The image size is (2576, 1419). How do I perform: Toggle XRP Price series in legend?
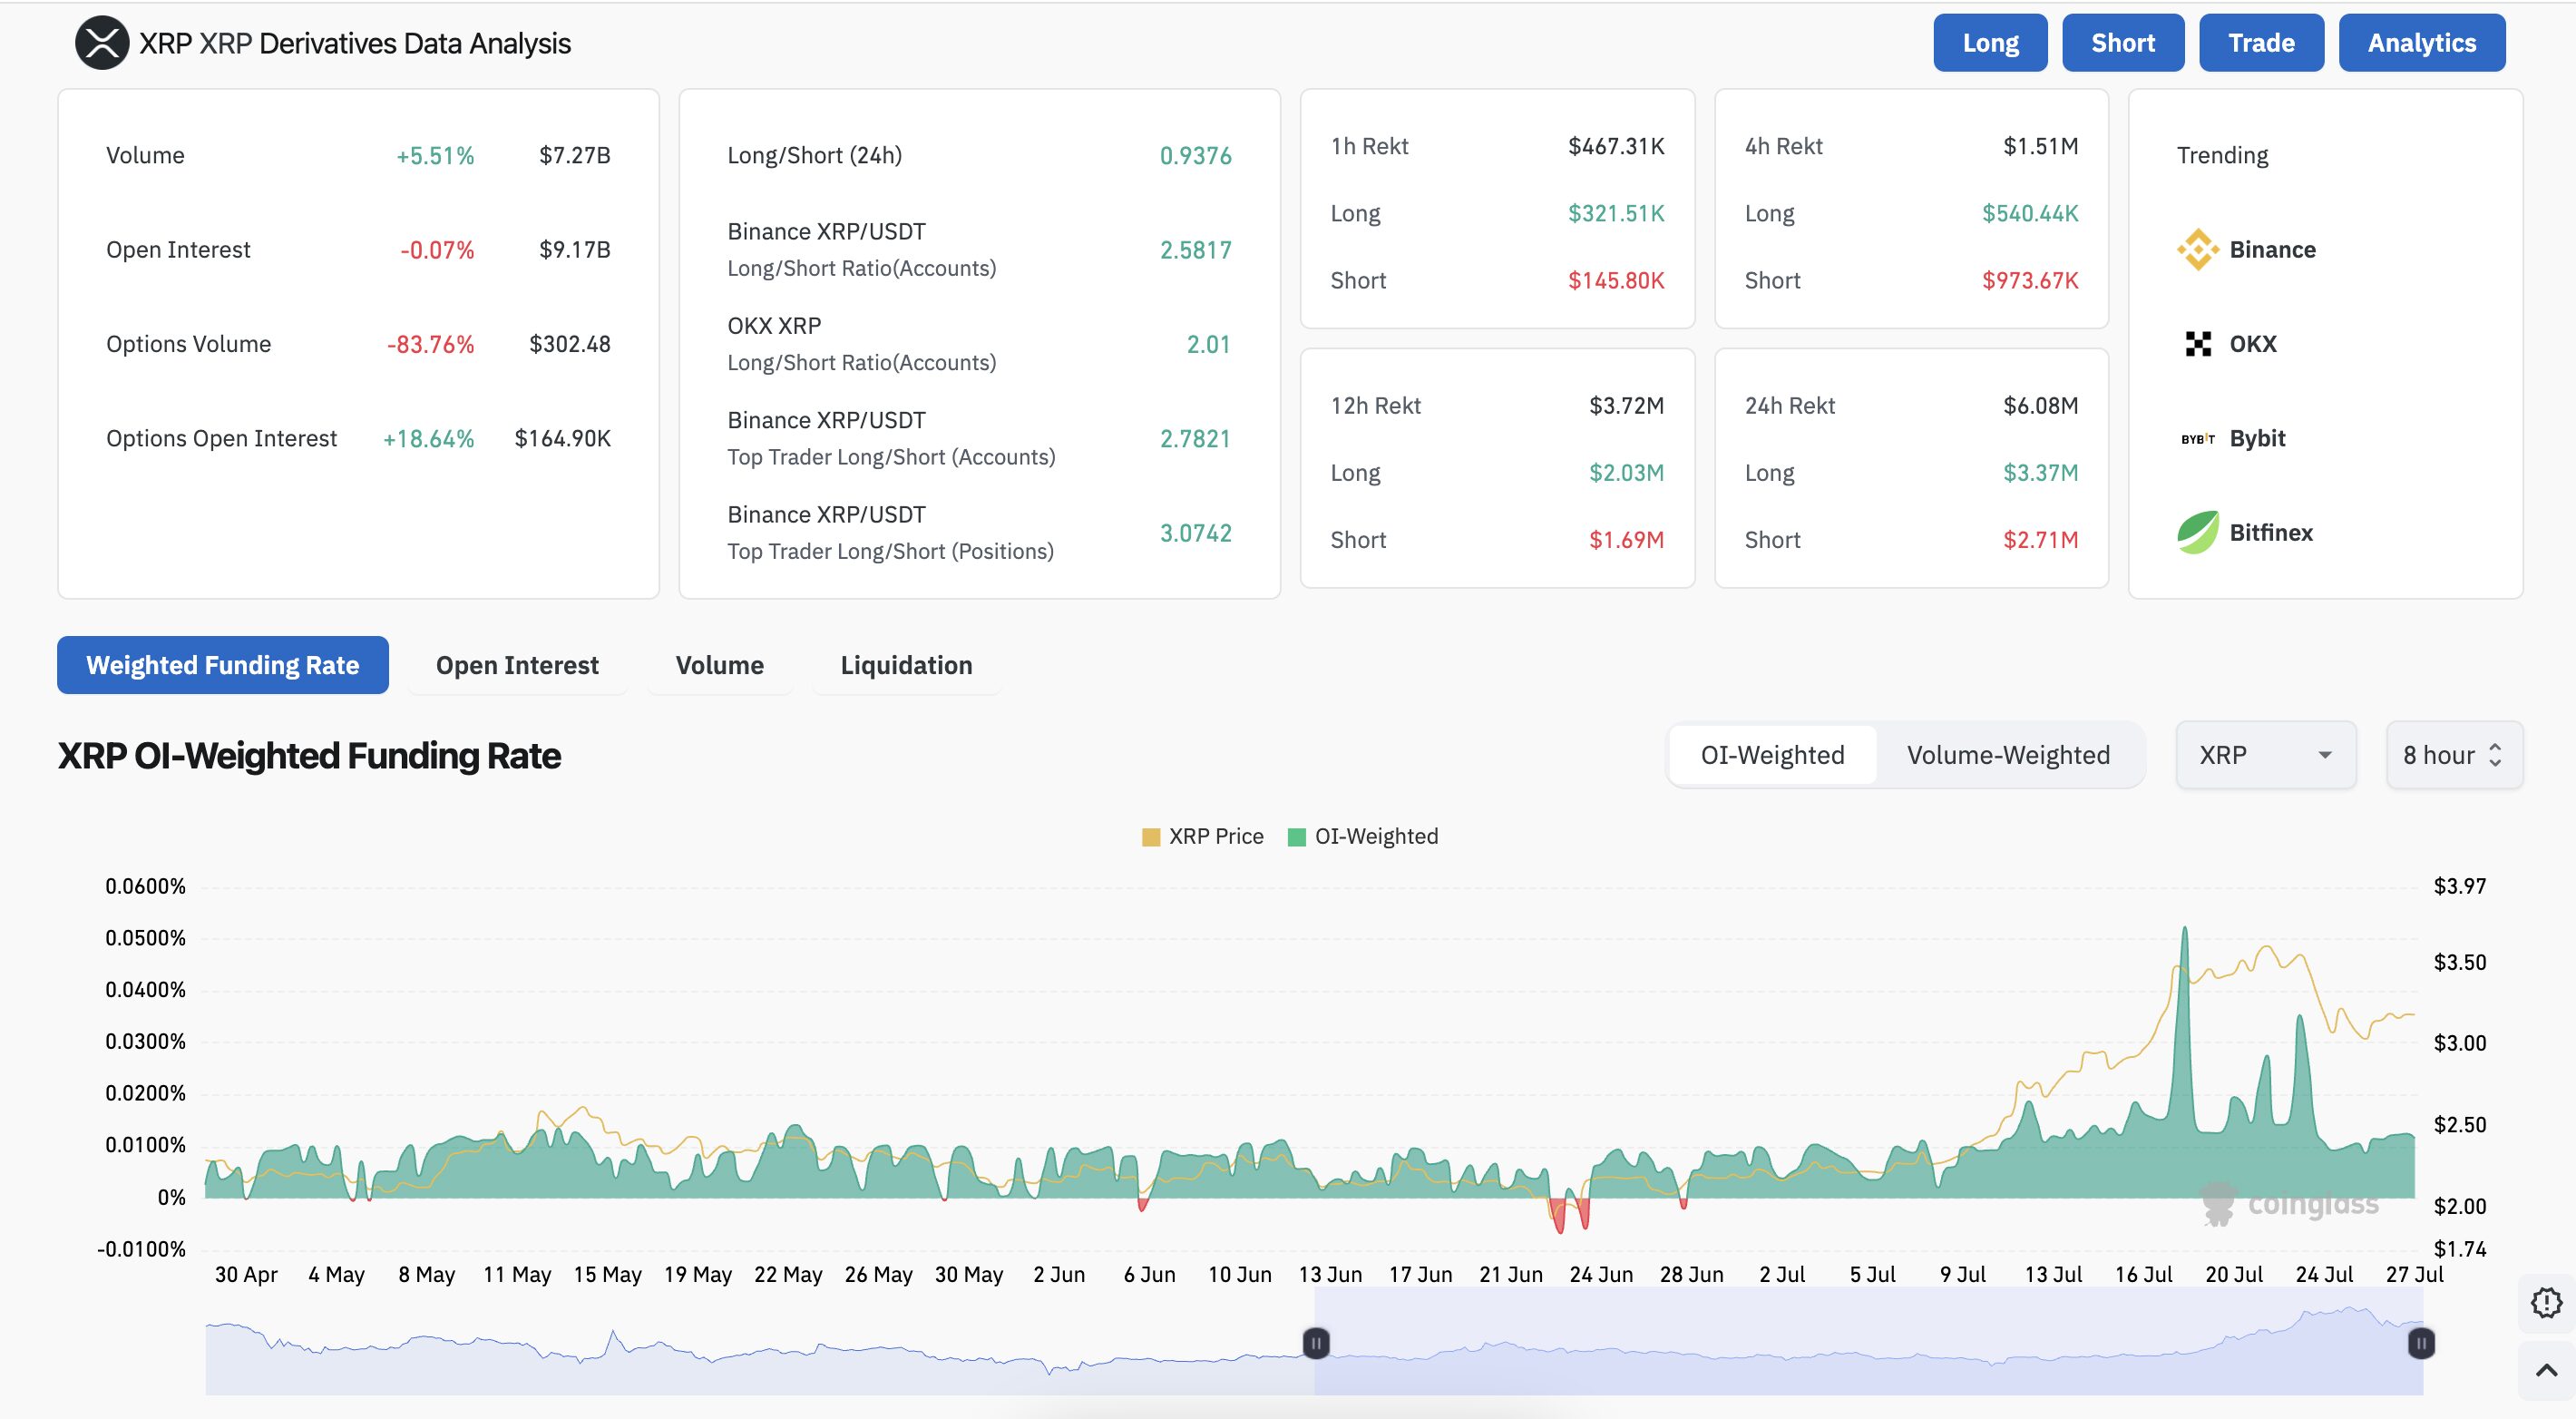click(x=1203, y=837)
